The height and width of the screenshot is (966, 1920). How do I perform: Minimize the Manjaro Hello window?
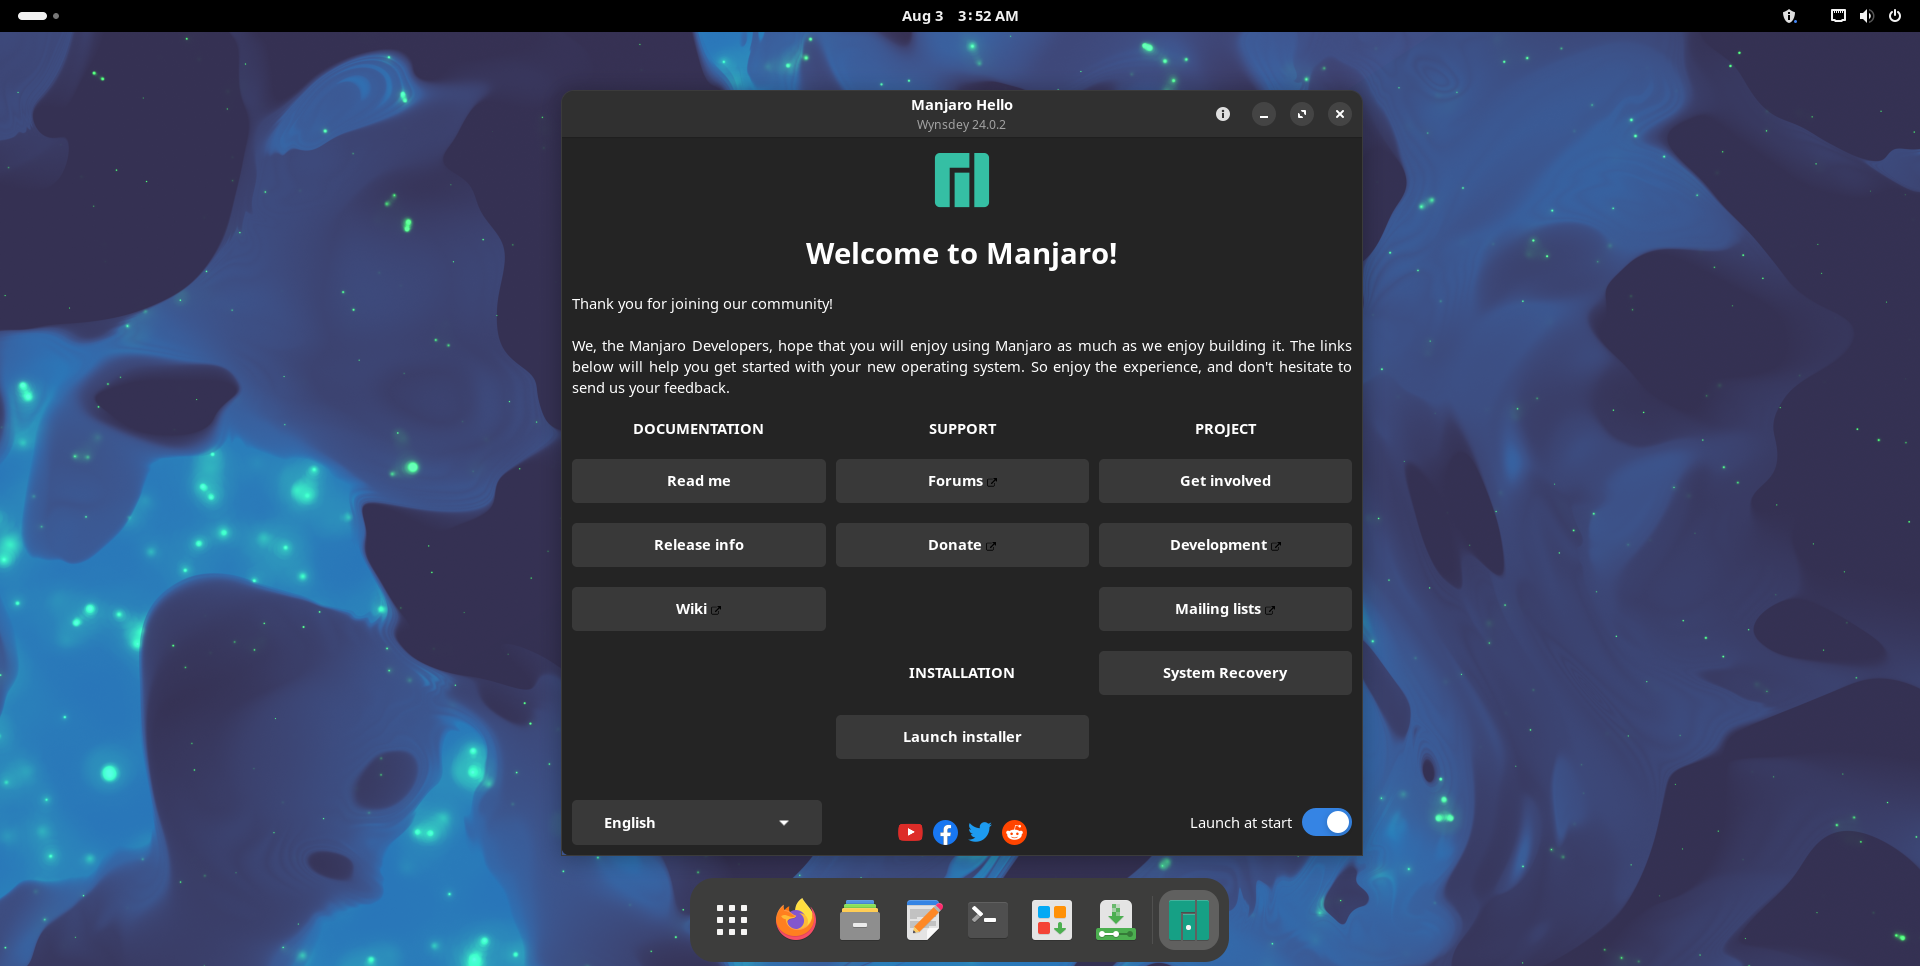pyautogui.click(x=1264, y=114)
